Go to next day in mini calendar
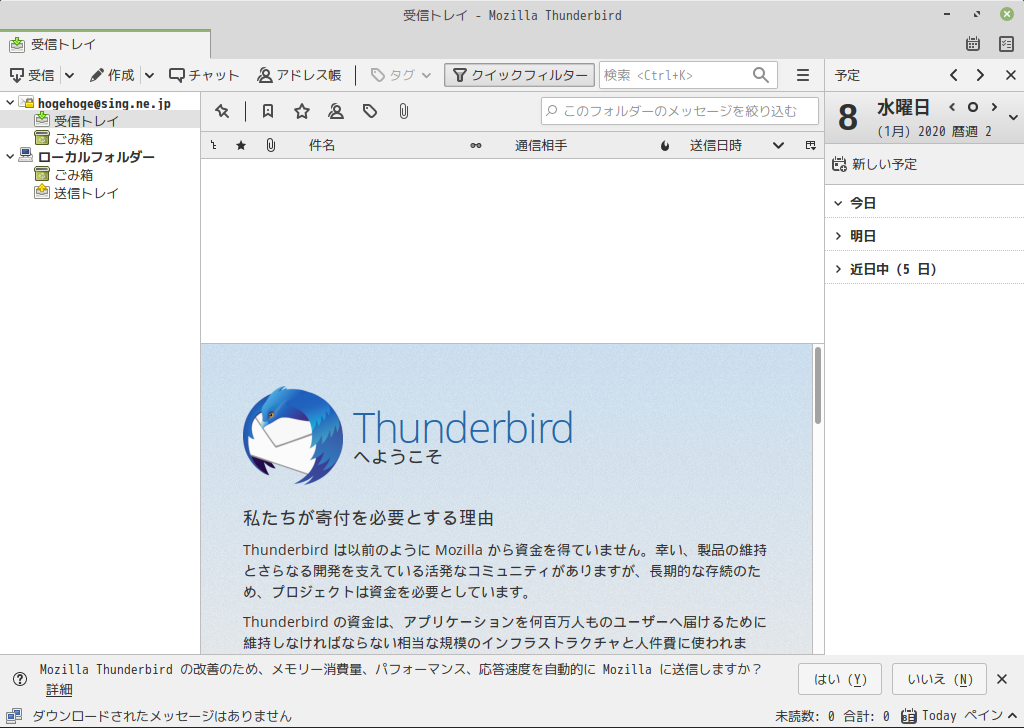This screenshot has height=728, width=1024. pyautogui.click(x=994, y=107)
